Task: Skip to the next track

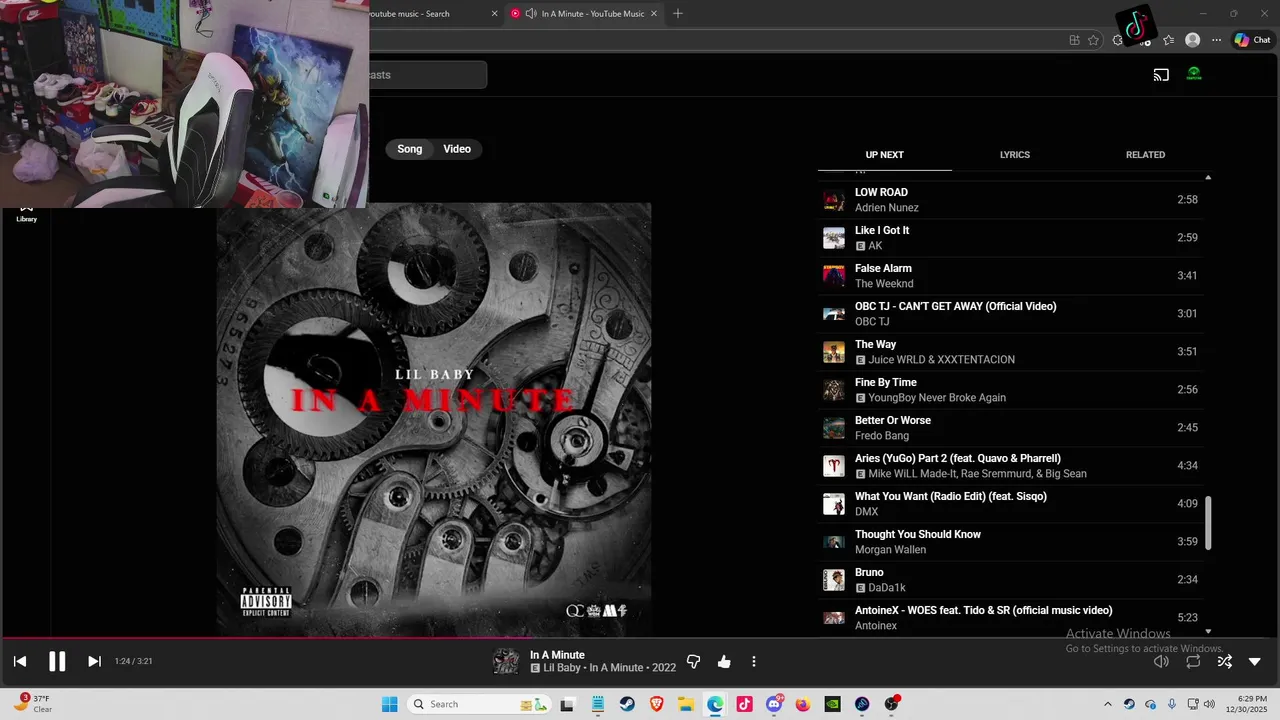Action: (94, 661)
